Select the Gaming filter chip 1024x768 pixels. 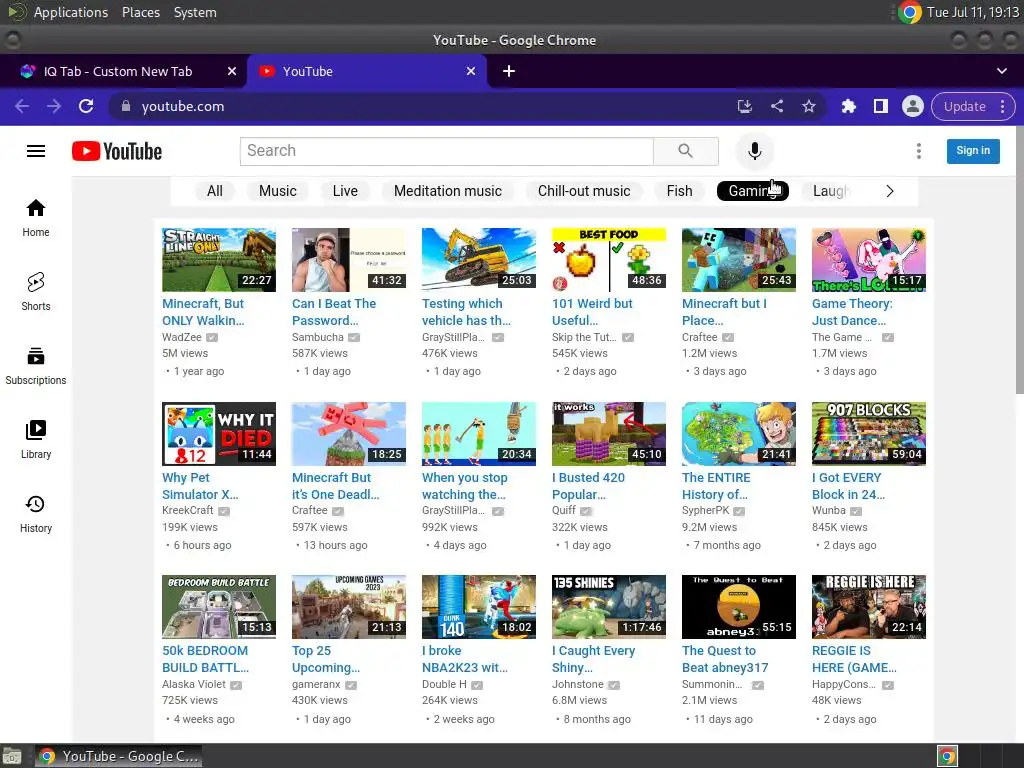click(752, 191)
